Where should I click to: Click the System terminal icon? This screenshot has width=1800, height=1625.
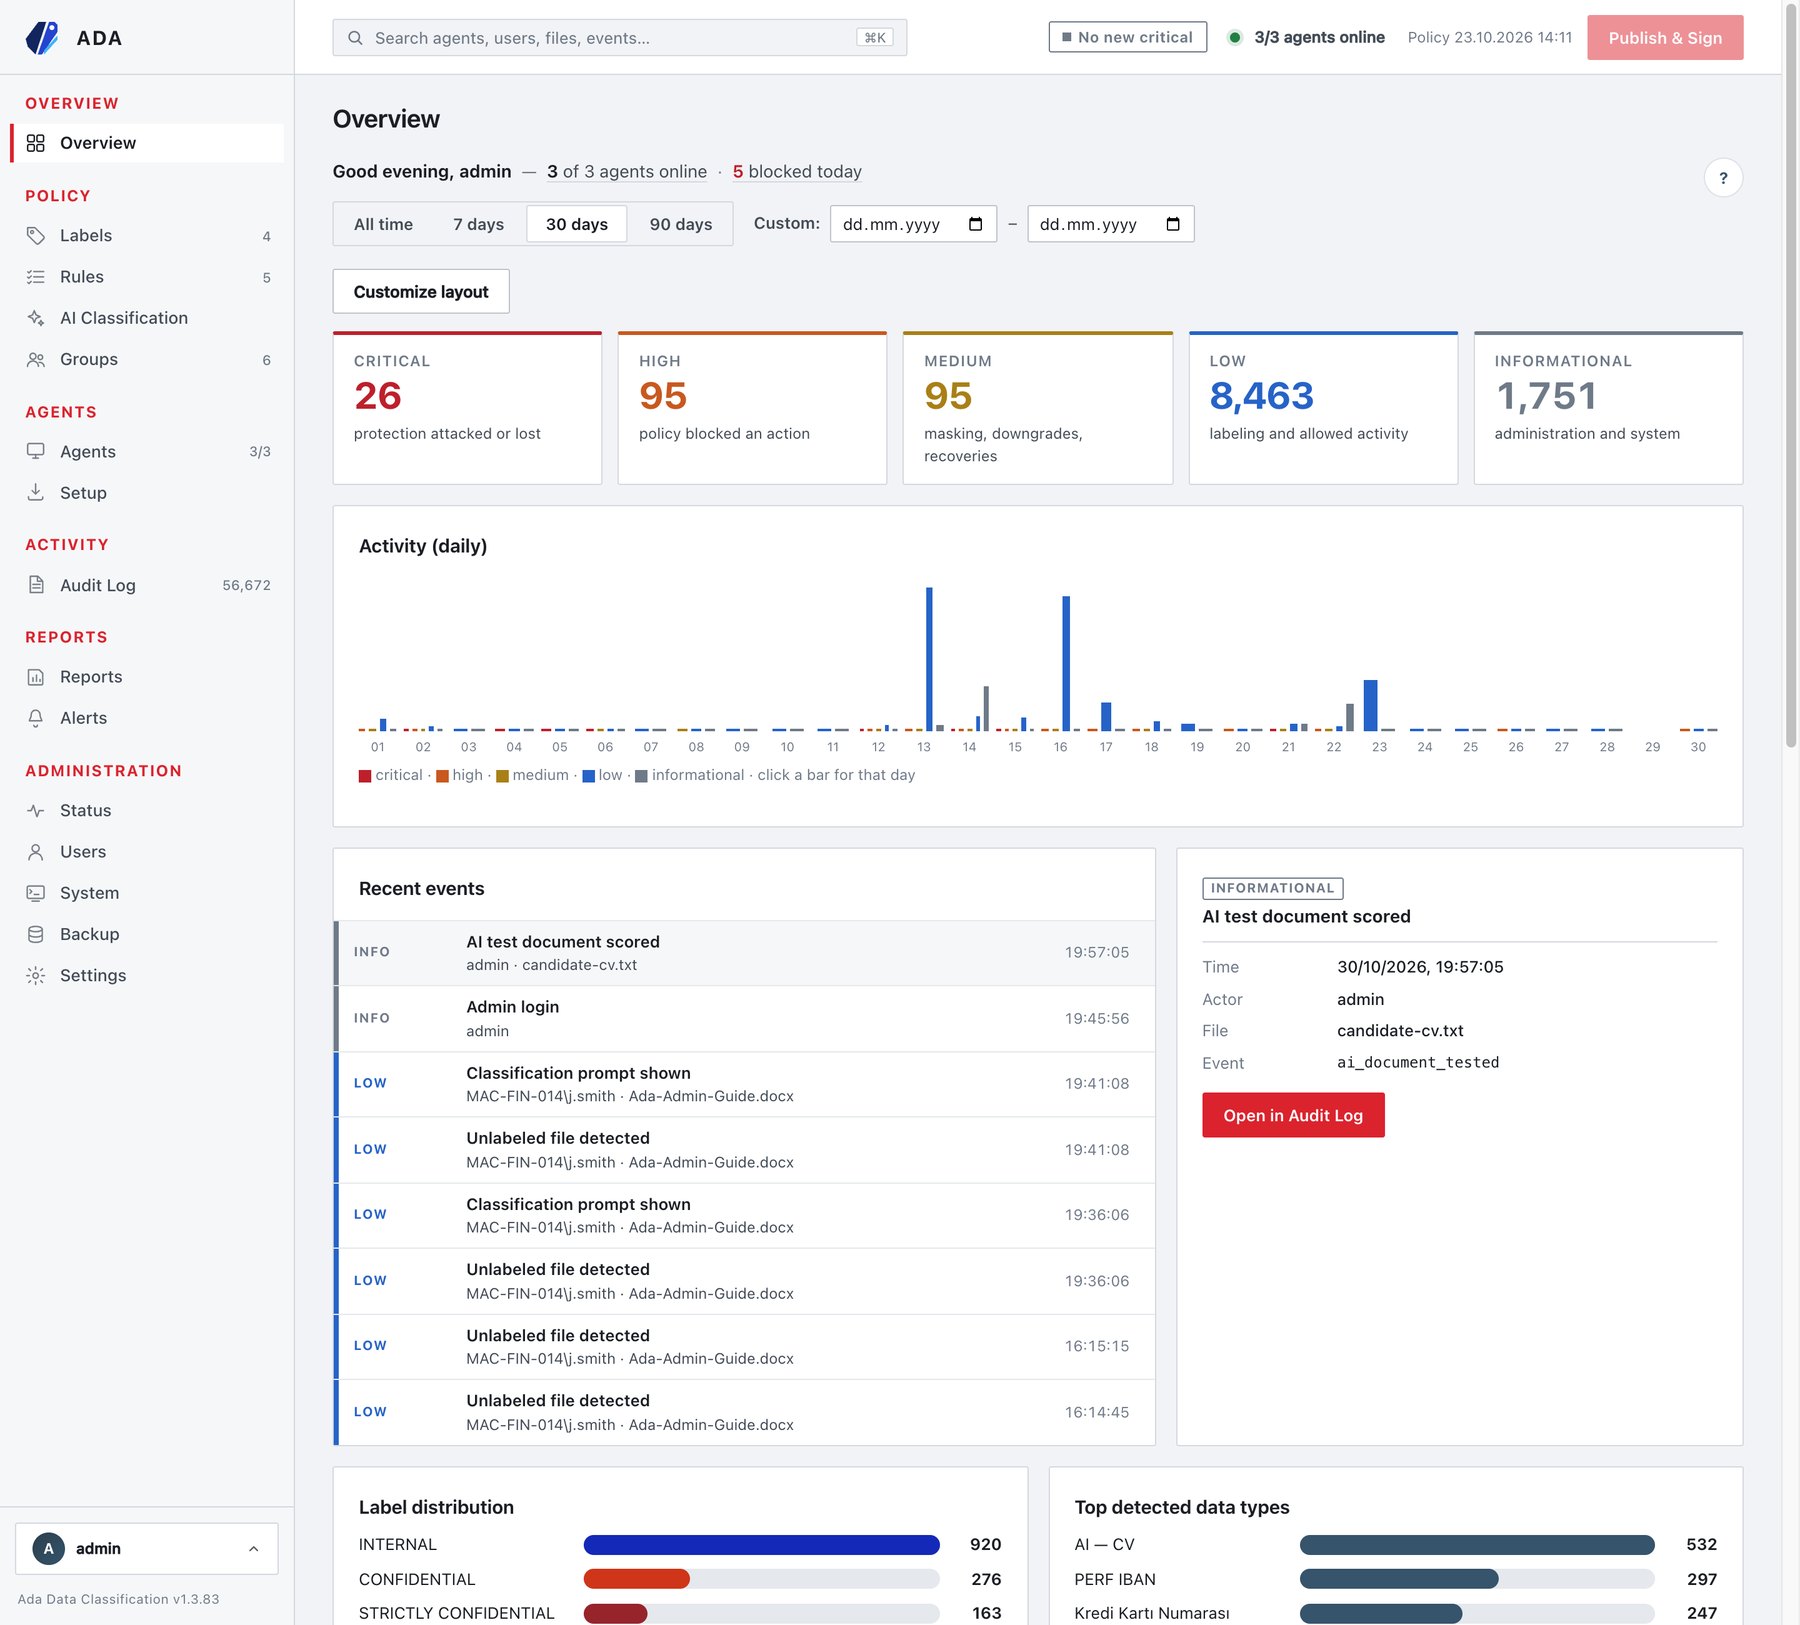point(36,893)
